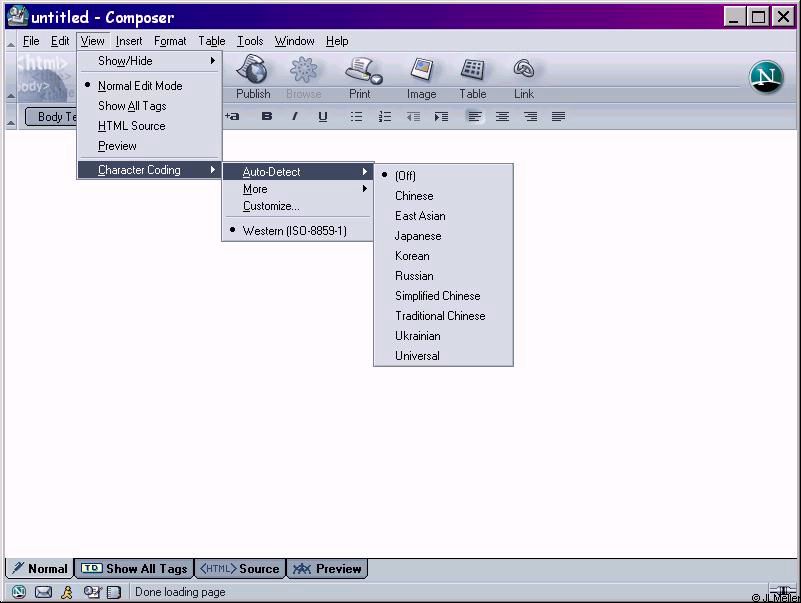Choose Korean auto-detect
Viewport: 801px width, 603px height.
443,256
